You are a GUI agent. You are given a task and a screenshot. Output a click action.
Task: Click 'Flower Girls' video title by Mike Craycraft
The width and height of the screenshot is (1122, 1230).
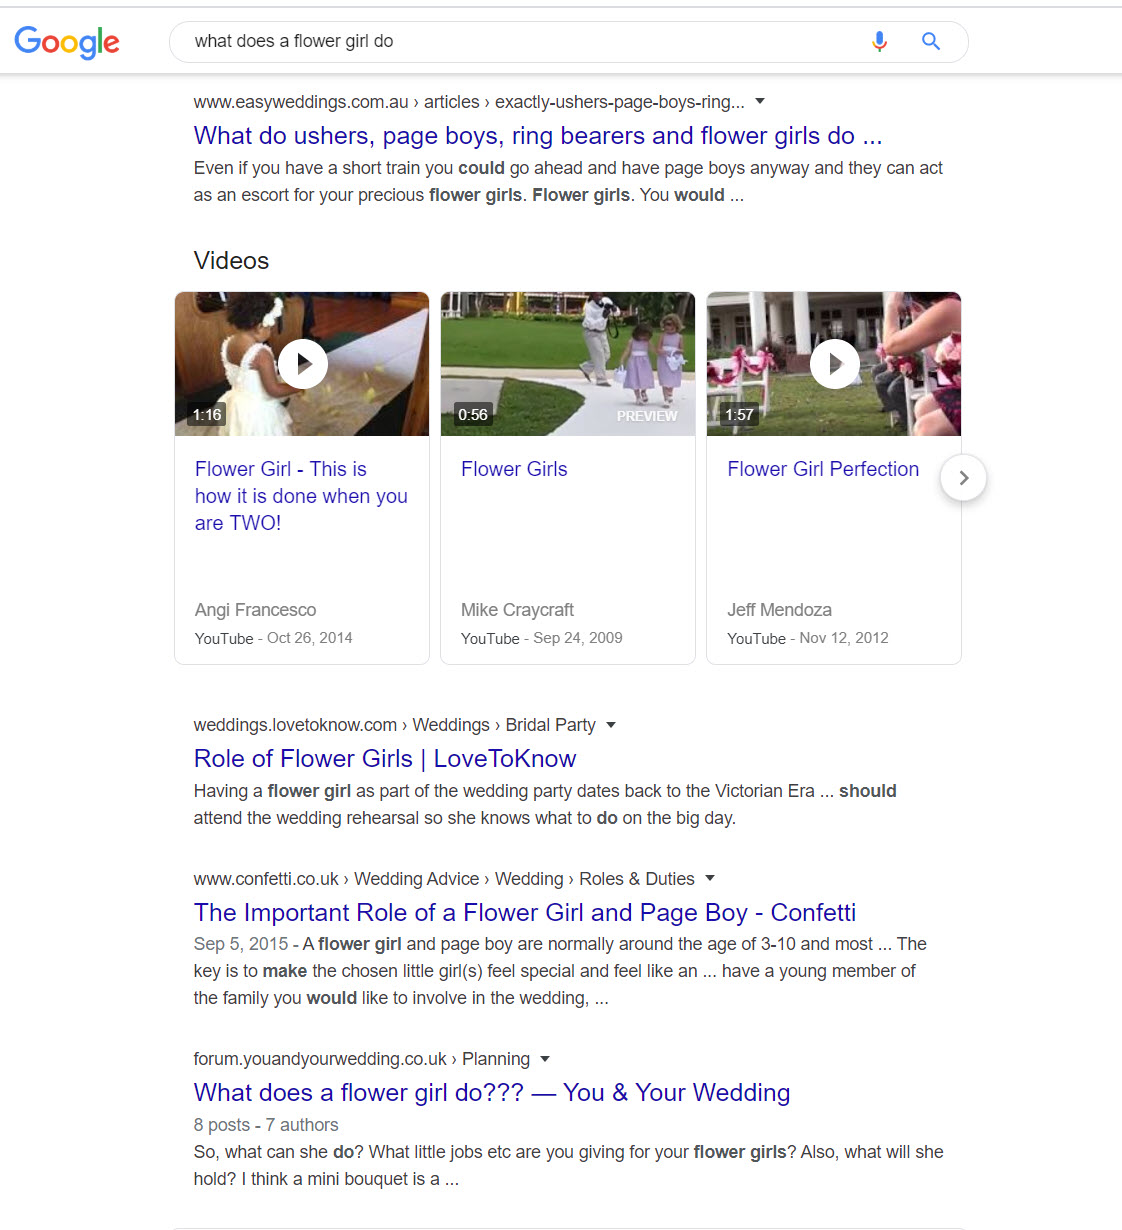tap(514, 469)
